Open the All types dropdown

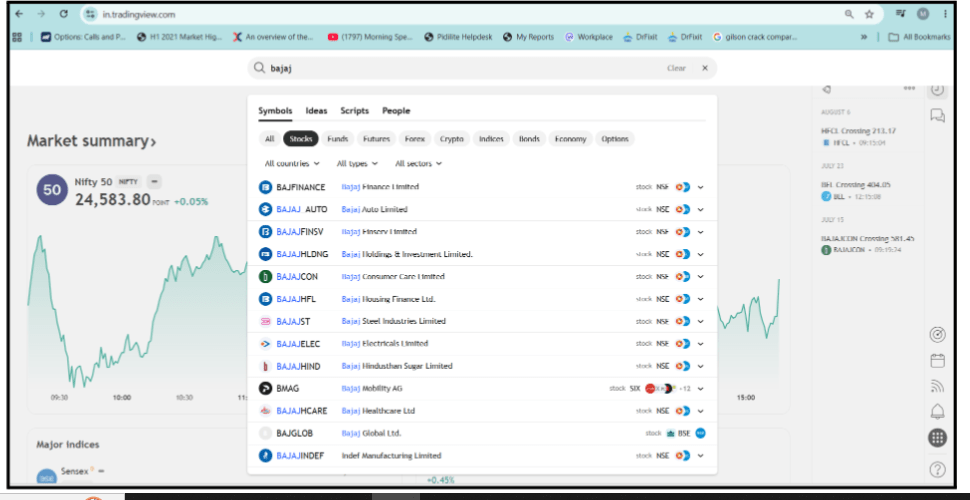pos(357,164)
